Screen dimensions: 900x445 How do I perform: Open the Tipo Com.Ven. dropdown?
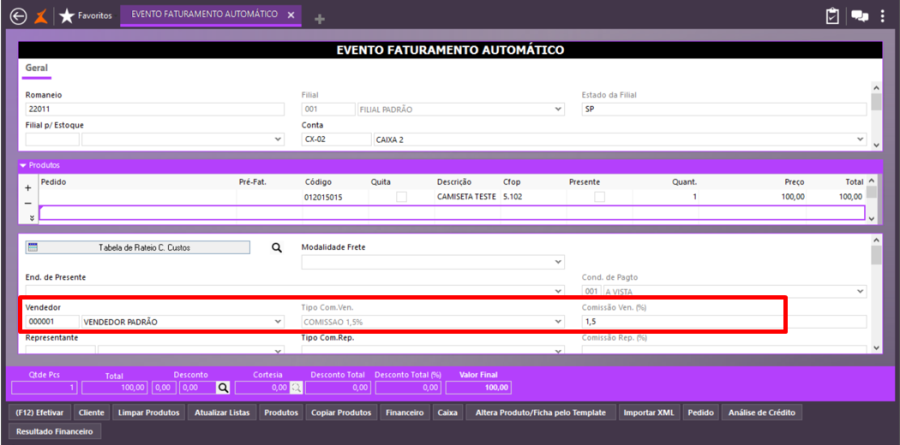pyautogui.click(x=558, y=322)
